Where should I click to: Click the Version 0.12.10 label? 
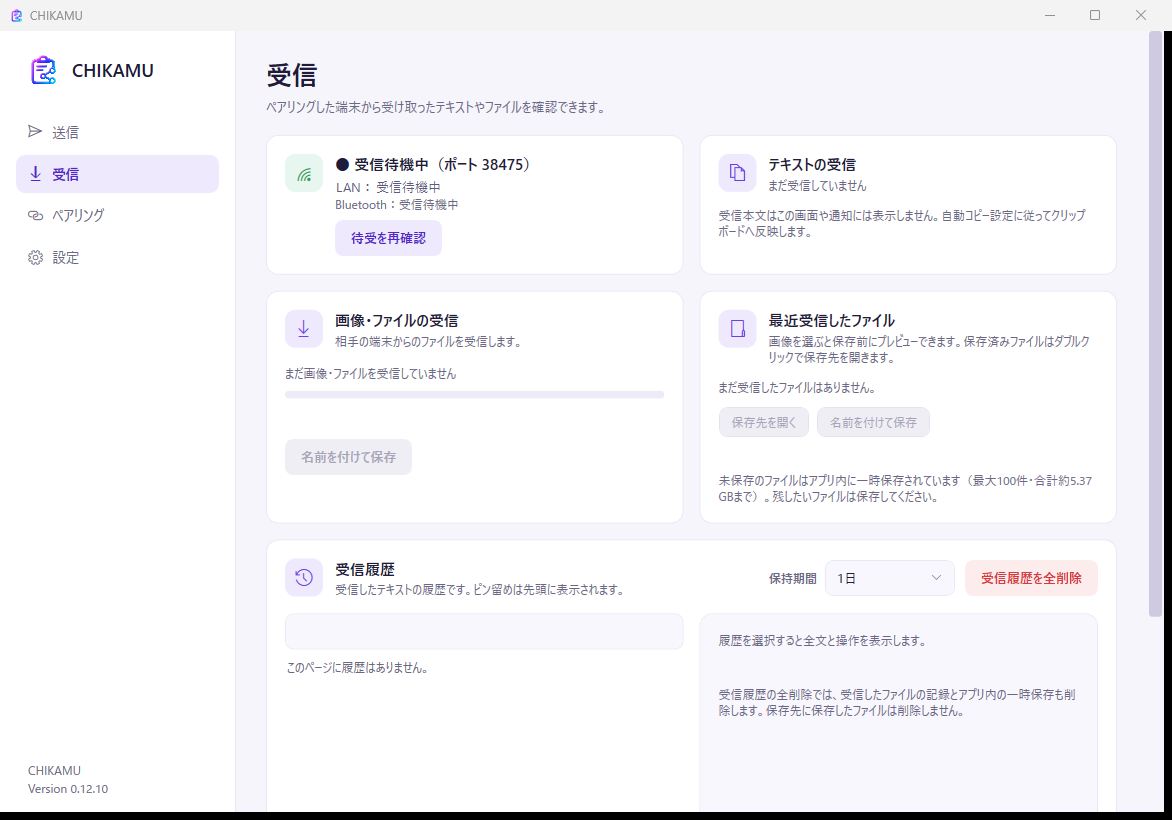click(x=68, y=789)
